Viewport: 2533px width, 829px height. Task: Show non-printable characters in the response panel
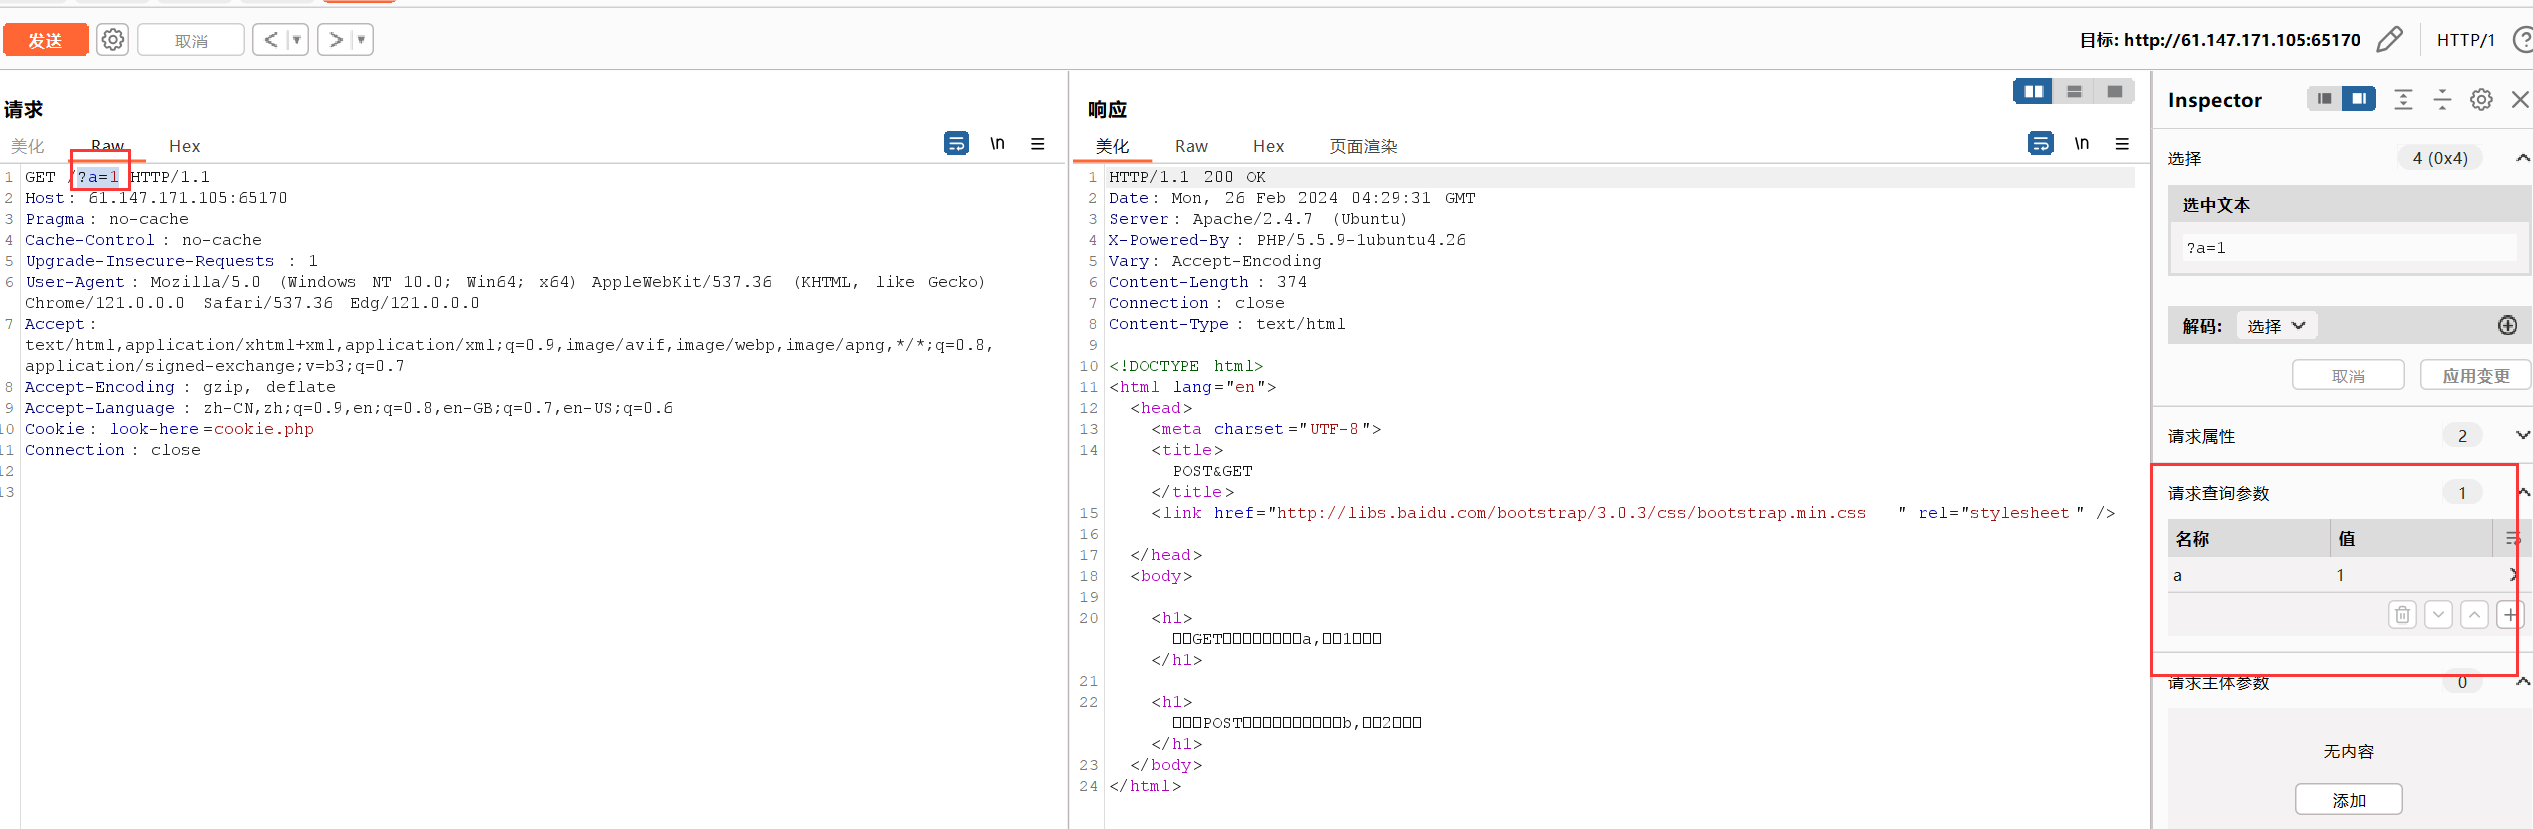2081,144
